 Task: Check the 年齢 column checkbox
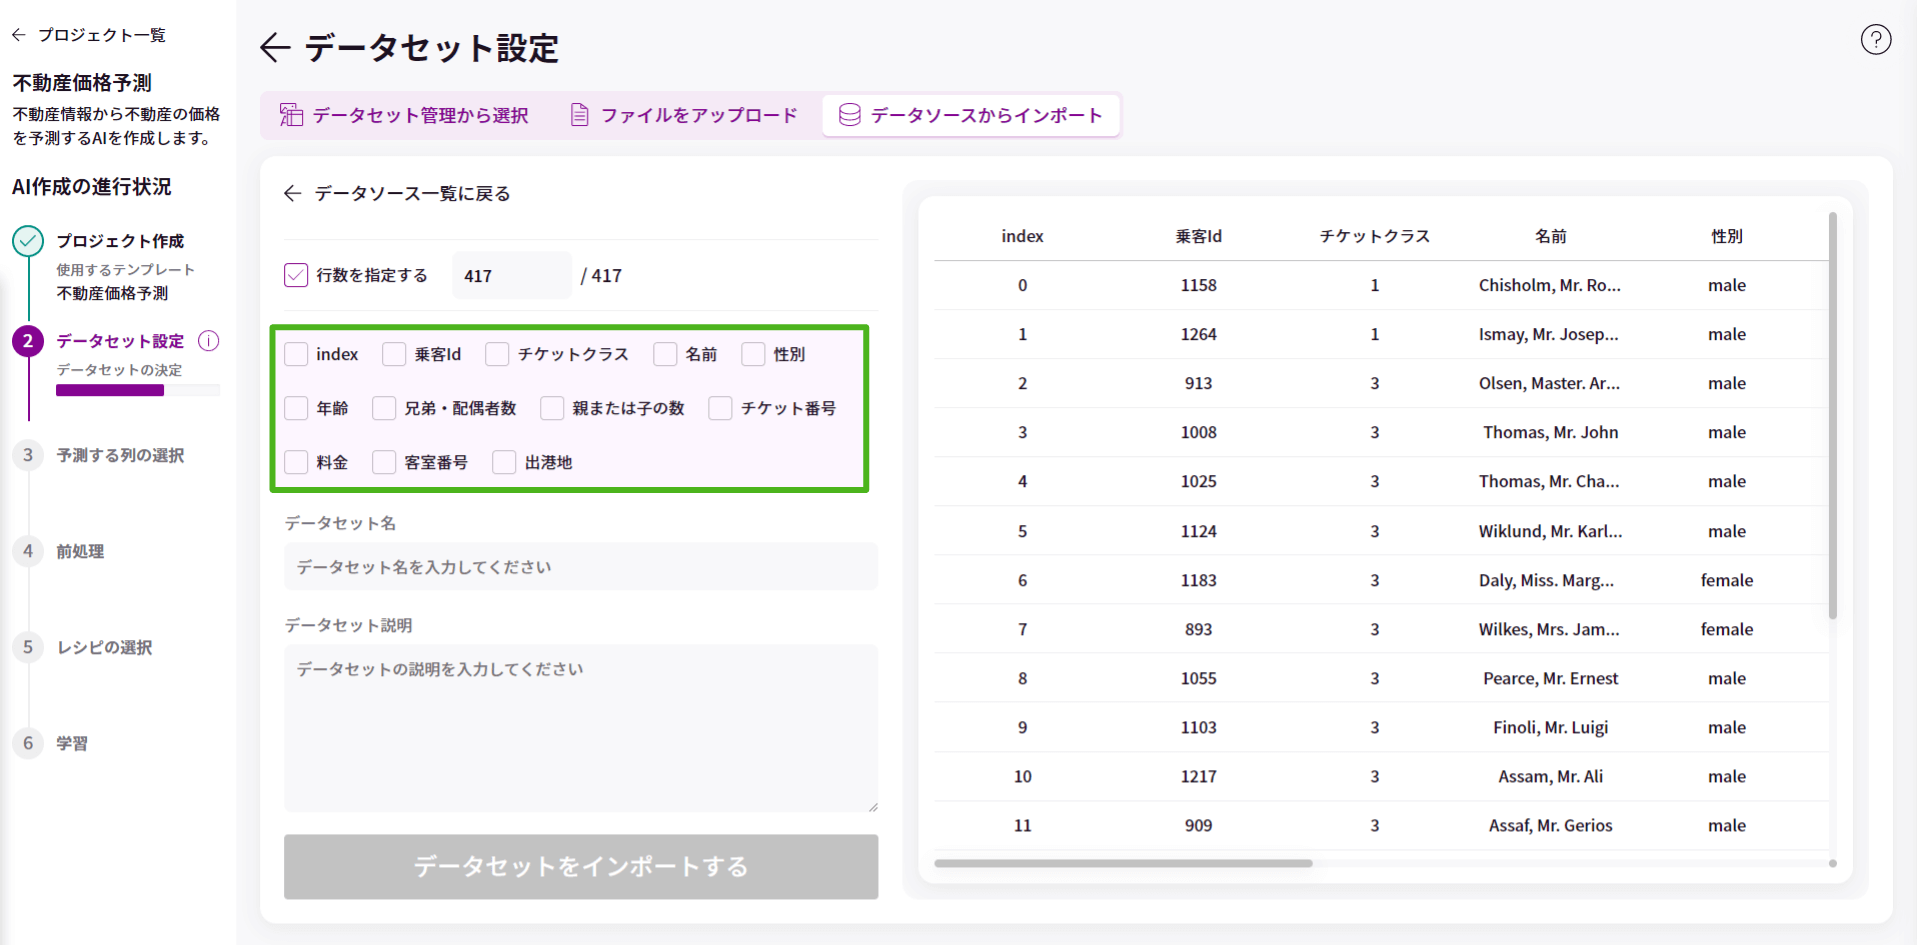click(296, 408)
